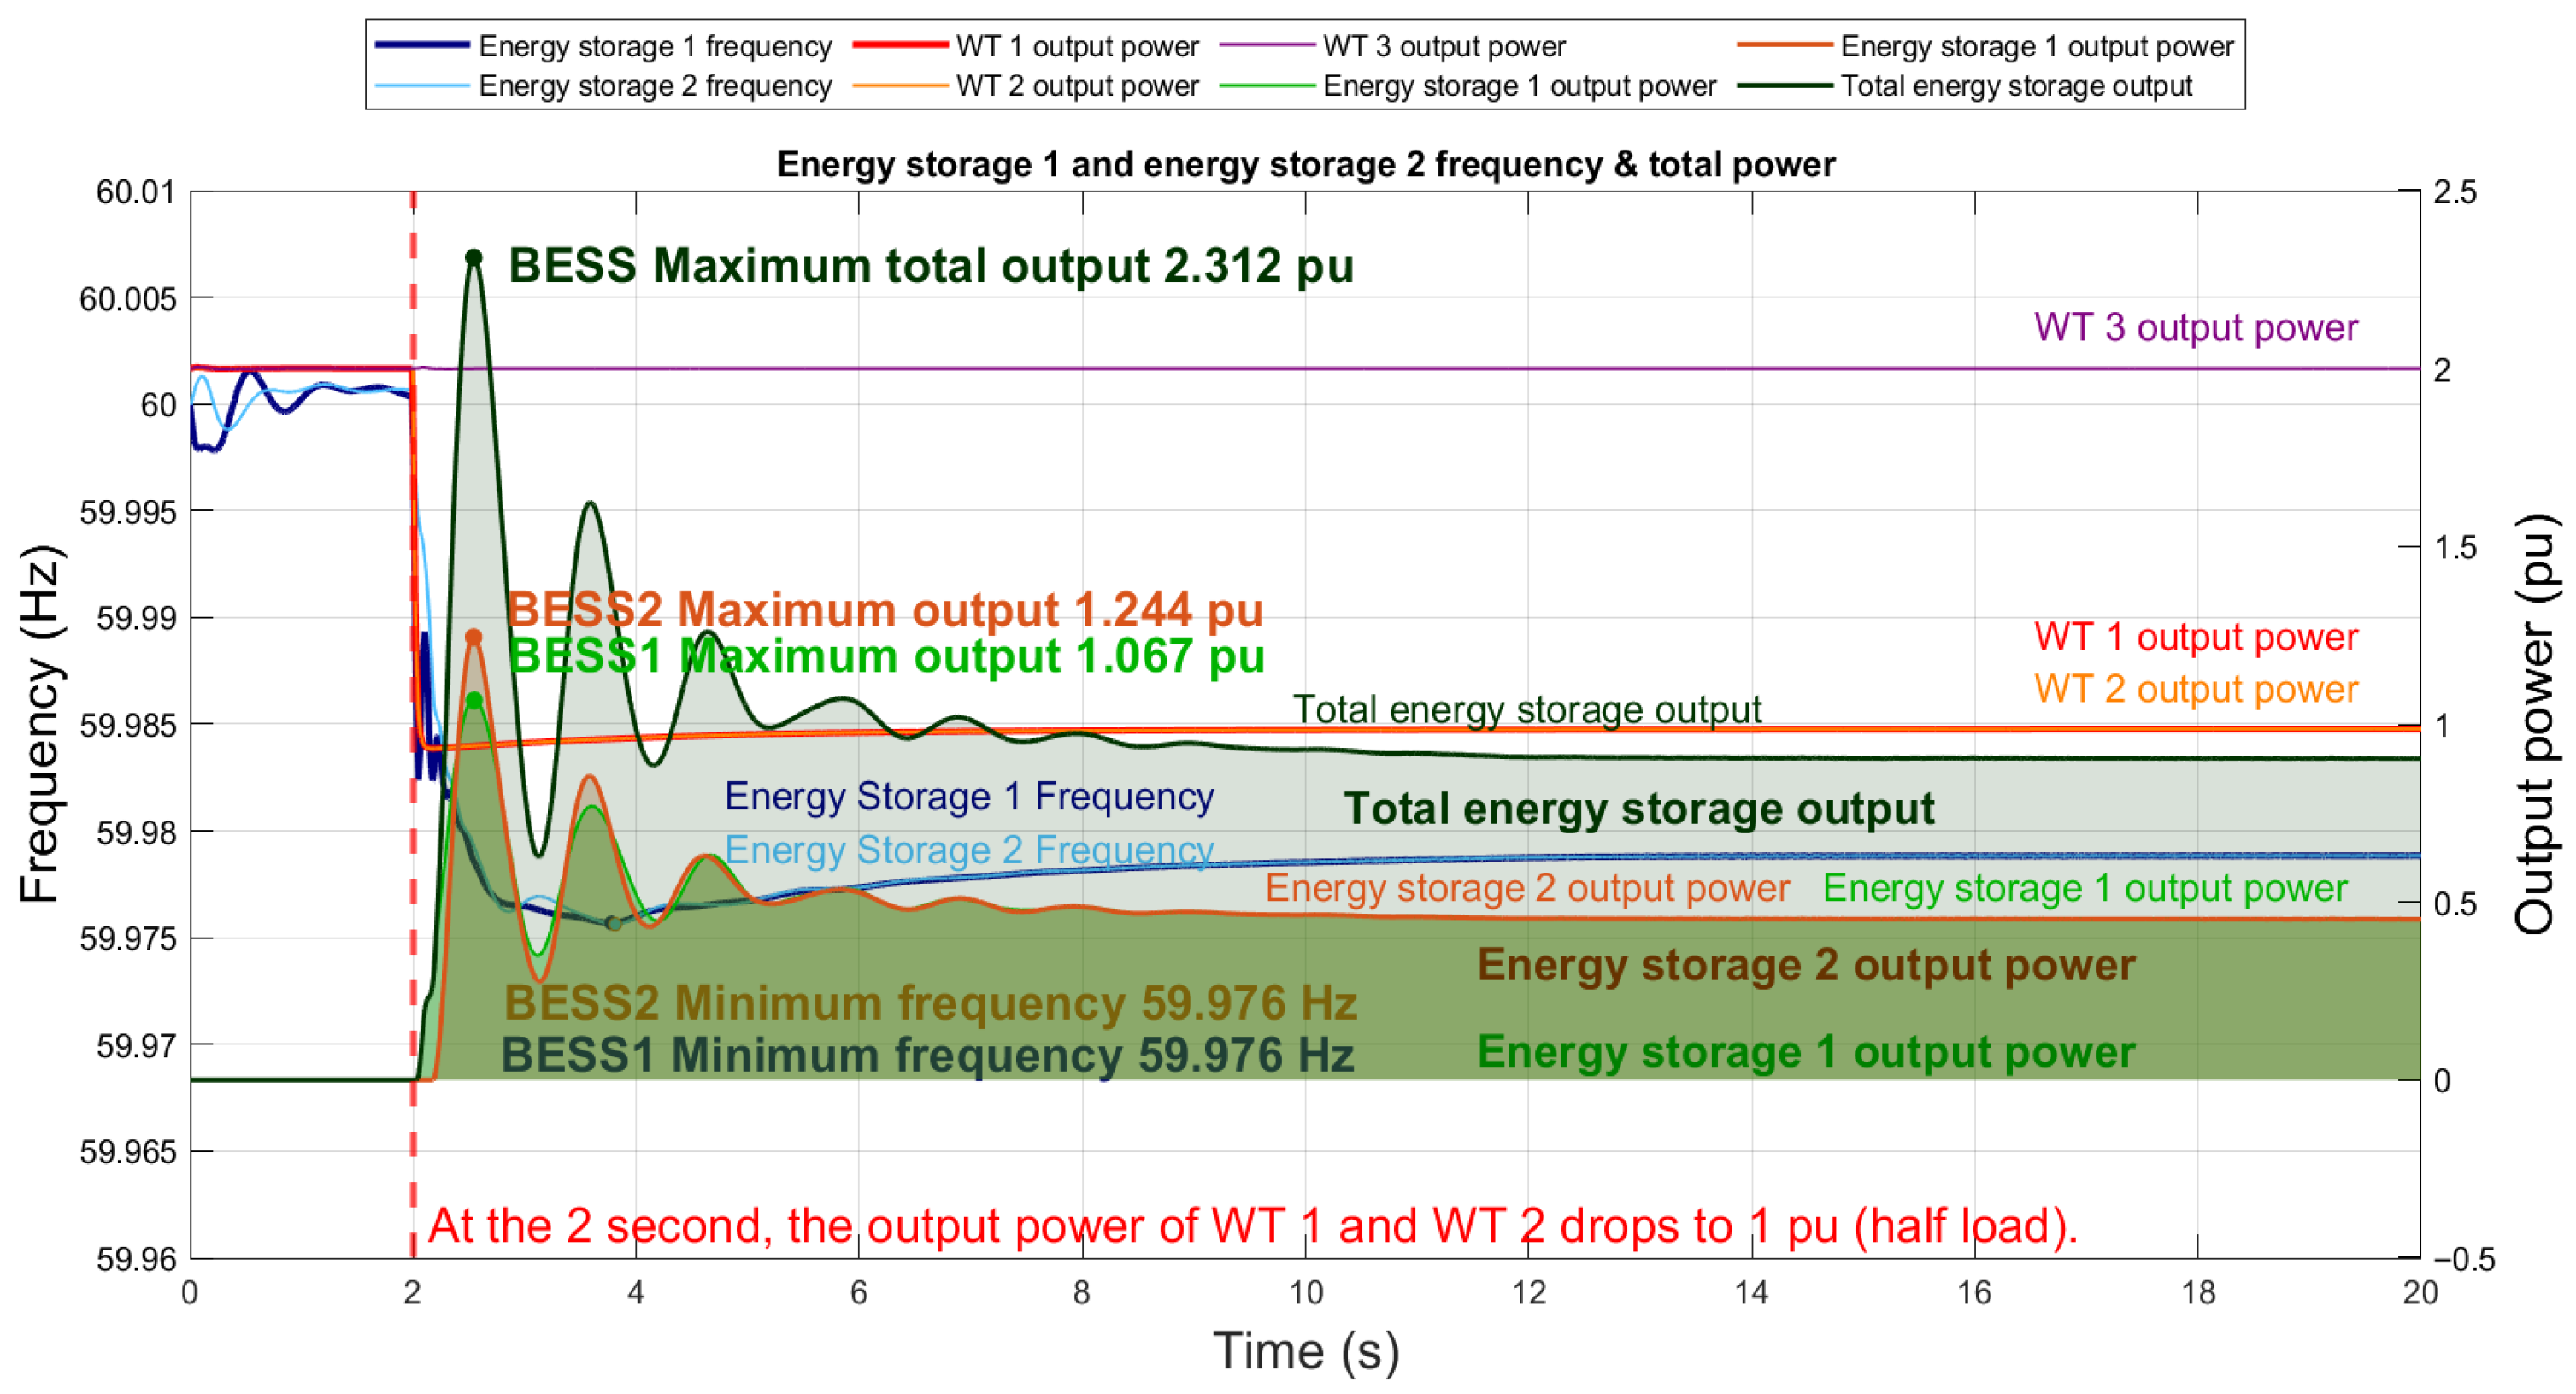Click the green BESS1 peak marker dot
The width and height of the screenshot is (2576, 1394).
(x=474, y=700)
